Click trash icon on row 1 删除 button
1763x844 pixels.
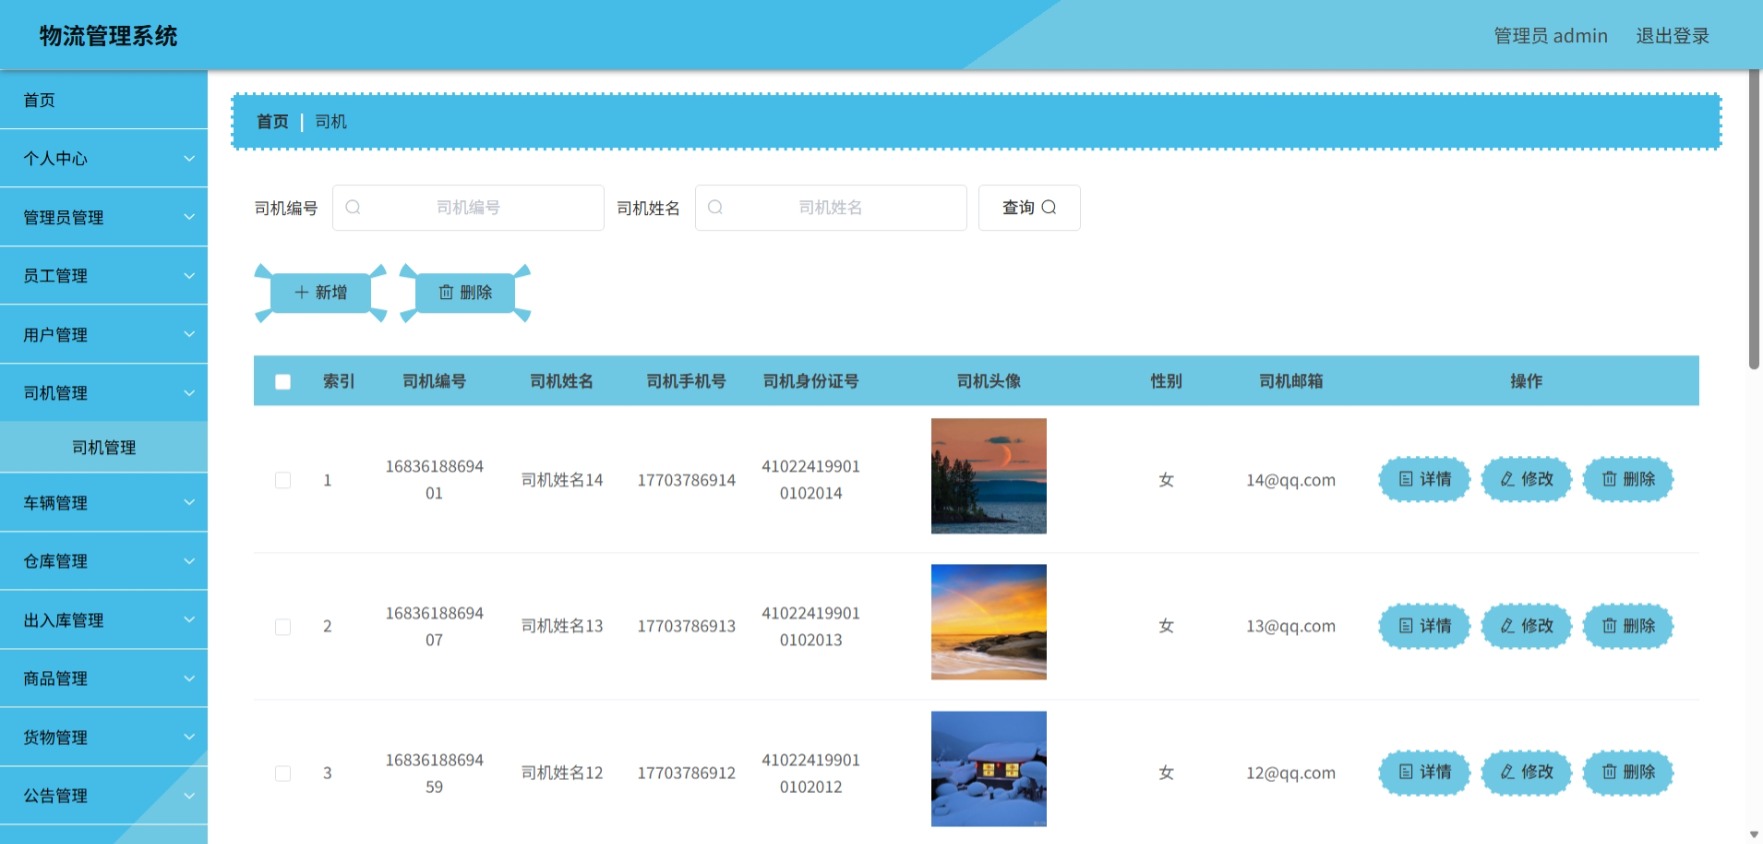[1609, 479]
